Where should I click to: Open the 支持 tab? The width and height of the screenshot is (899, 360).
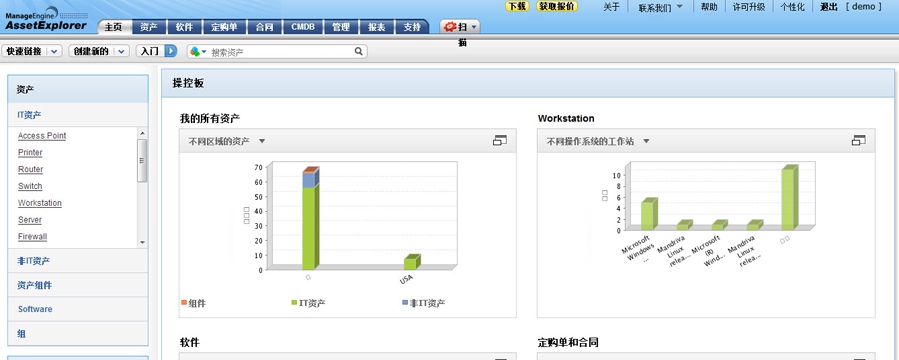point(412,27)
